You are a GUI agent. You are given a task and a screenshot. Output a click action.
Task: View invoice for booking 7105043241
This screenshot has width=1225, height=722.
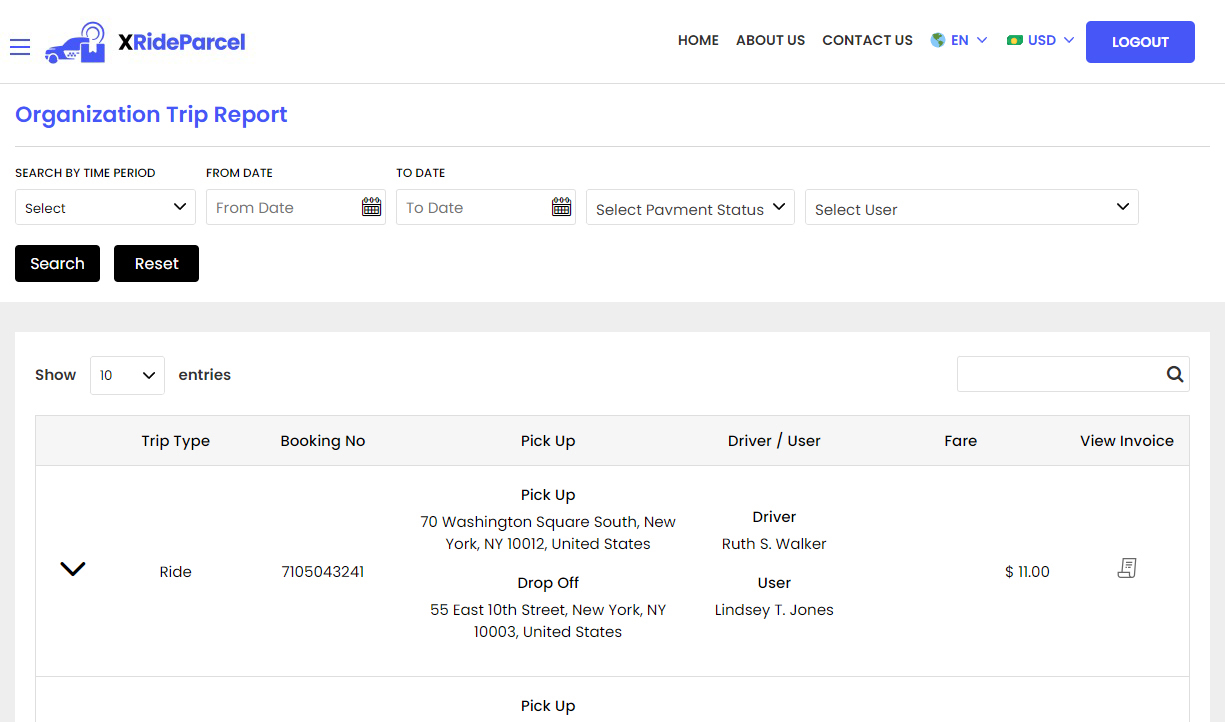(x=1126, y=569)
